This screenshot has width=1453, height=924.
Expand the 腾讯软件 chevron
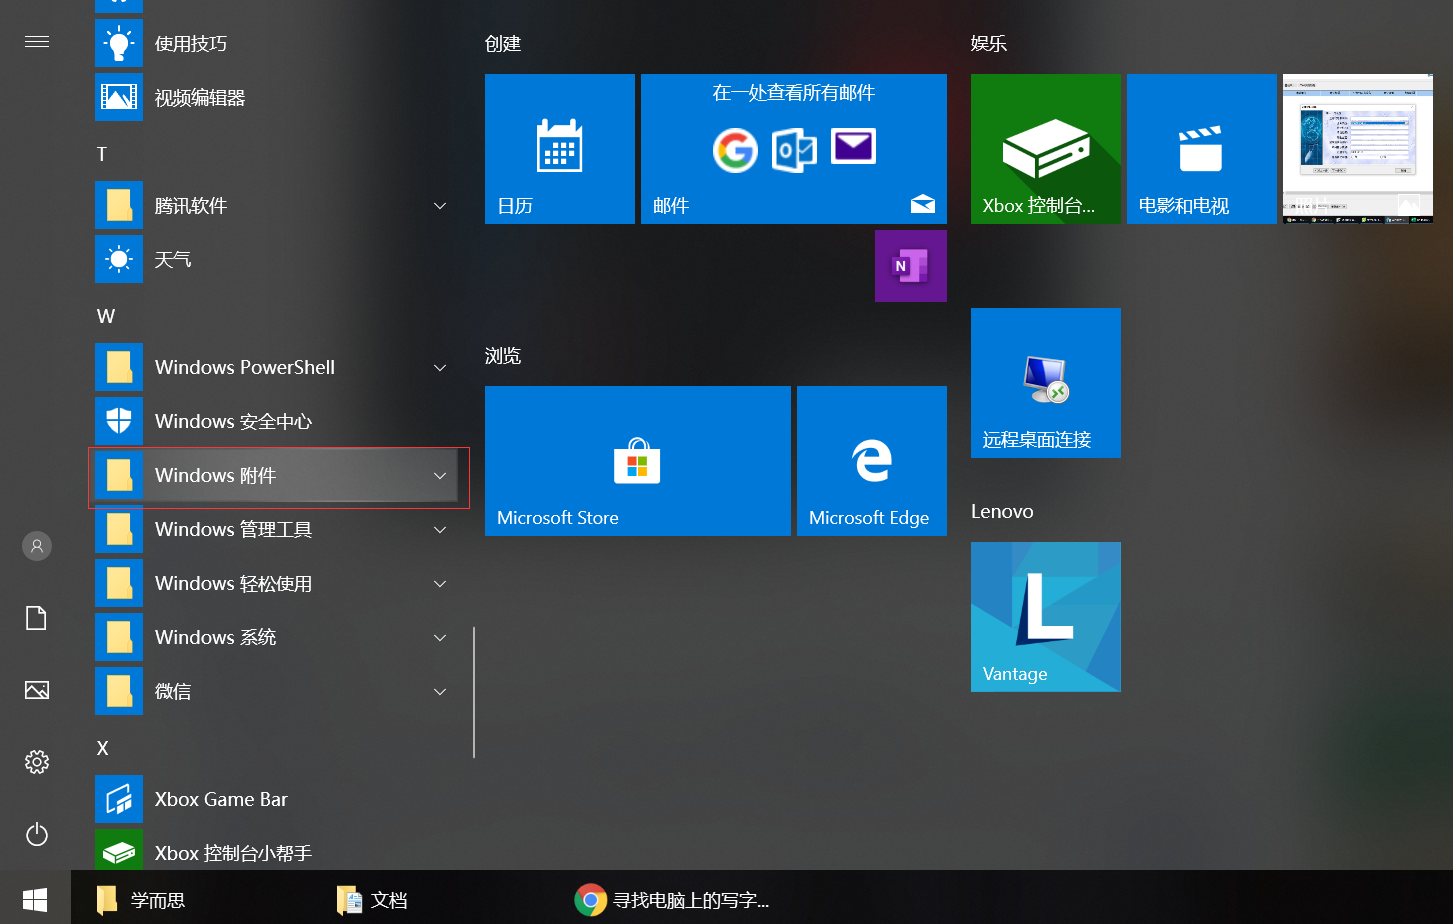(440, 206)
